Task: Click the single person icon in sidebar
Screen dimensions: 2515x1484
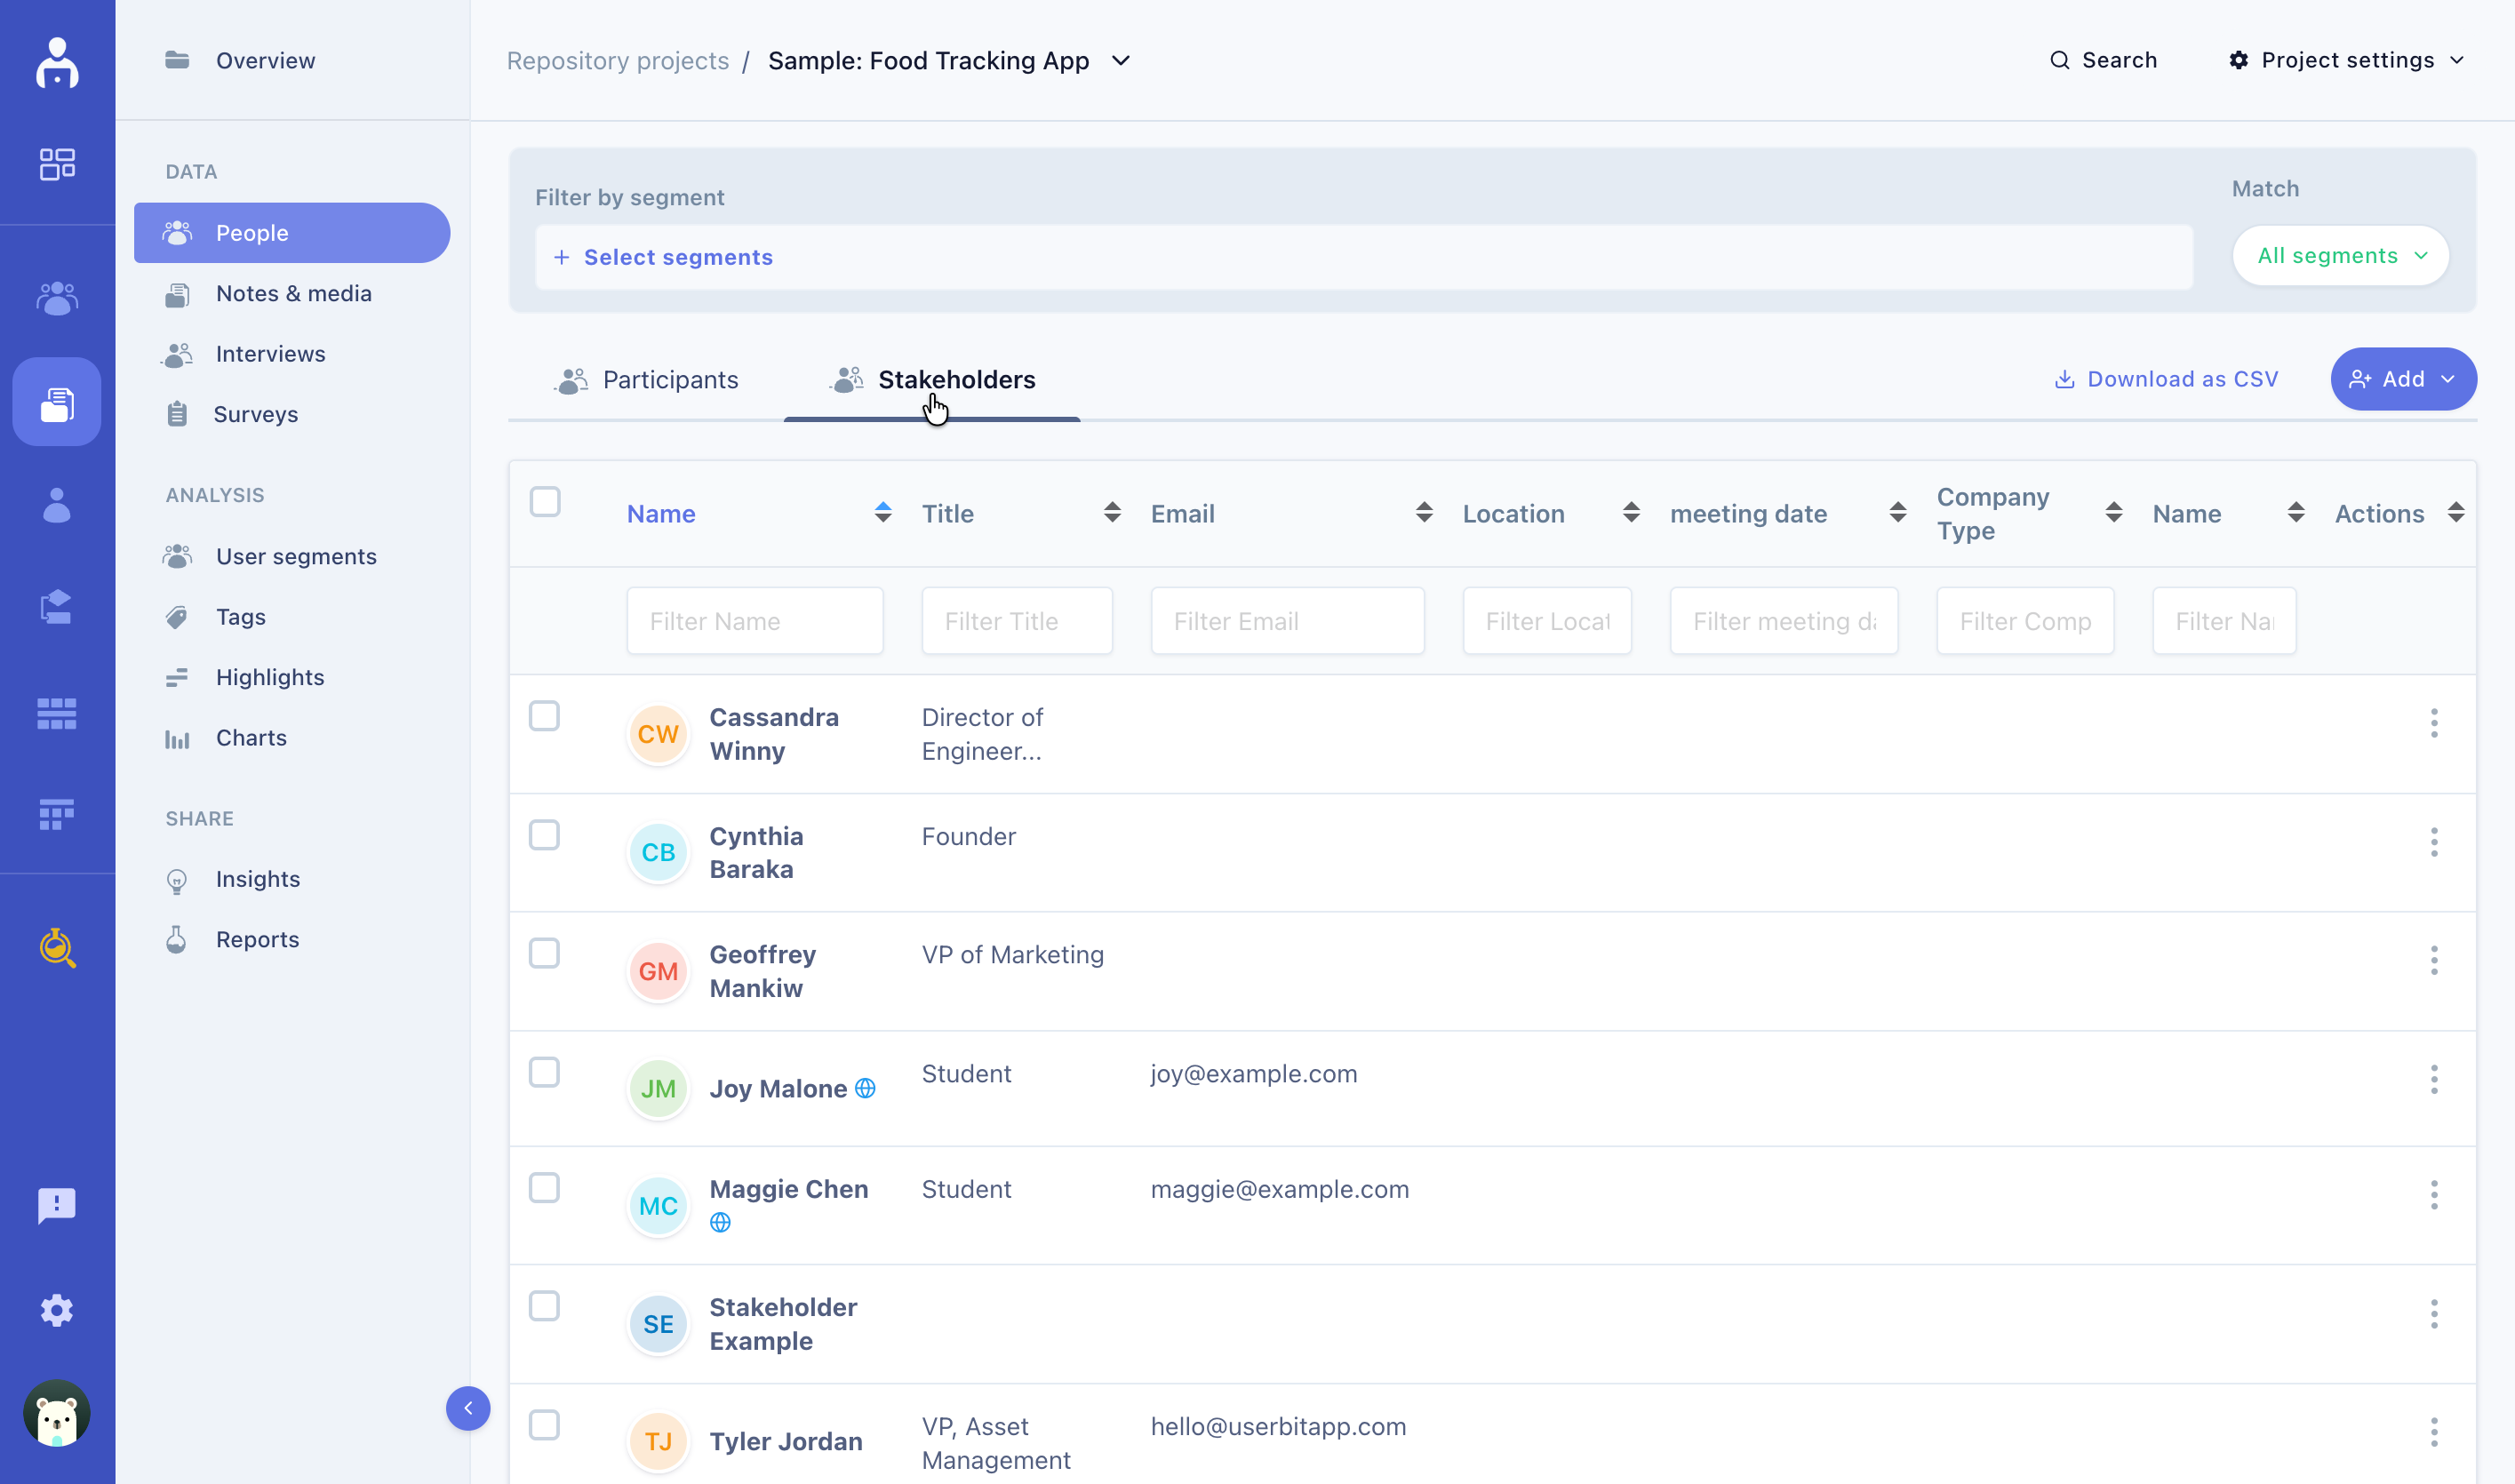Action: (x=56, y=505)
